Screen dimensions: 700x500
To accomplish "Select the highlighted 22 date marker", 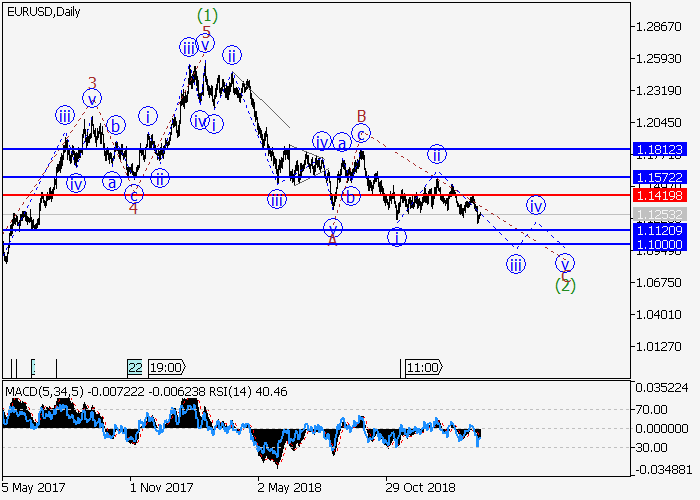I will click(135, 367).
